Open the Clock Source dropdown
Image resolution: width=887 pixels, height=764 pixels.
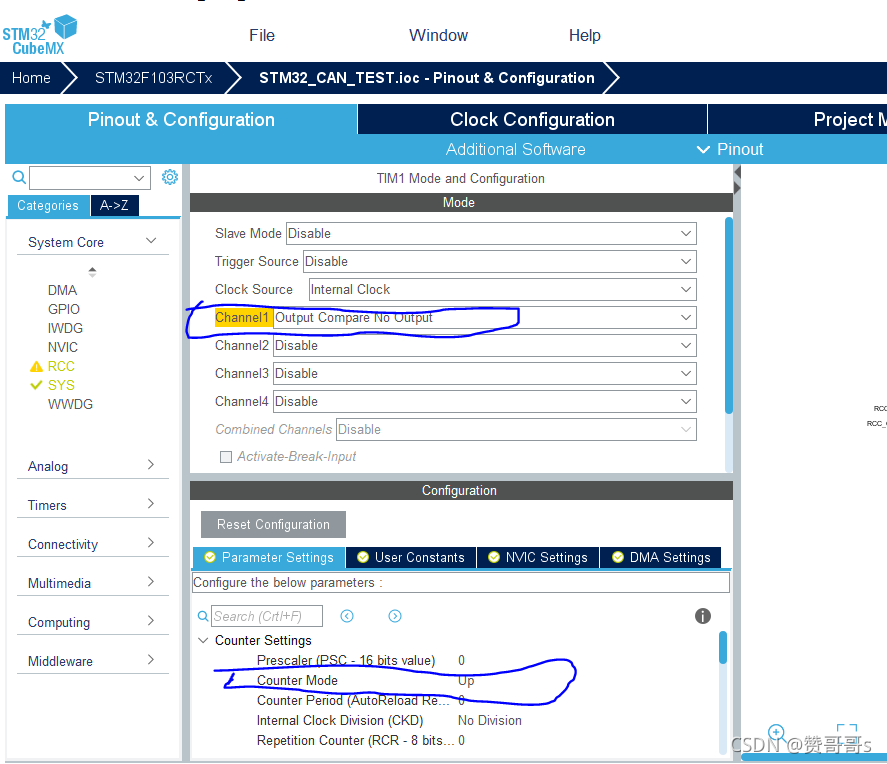(502, 290)
